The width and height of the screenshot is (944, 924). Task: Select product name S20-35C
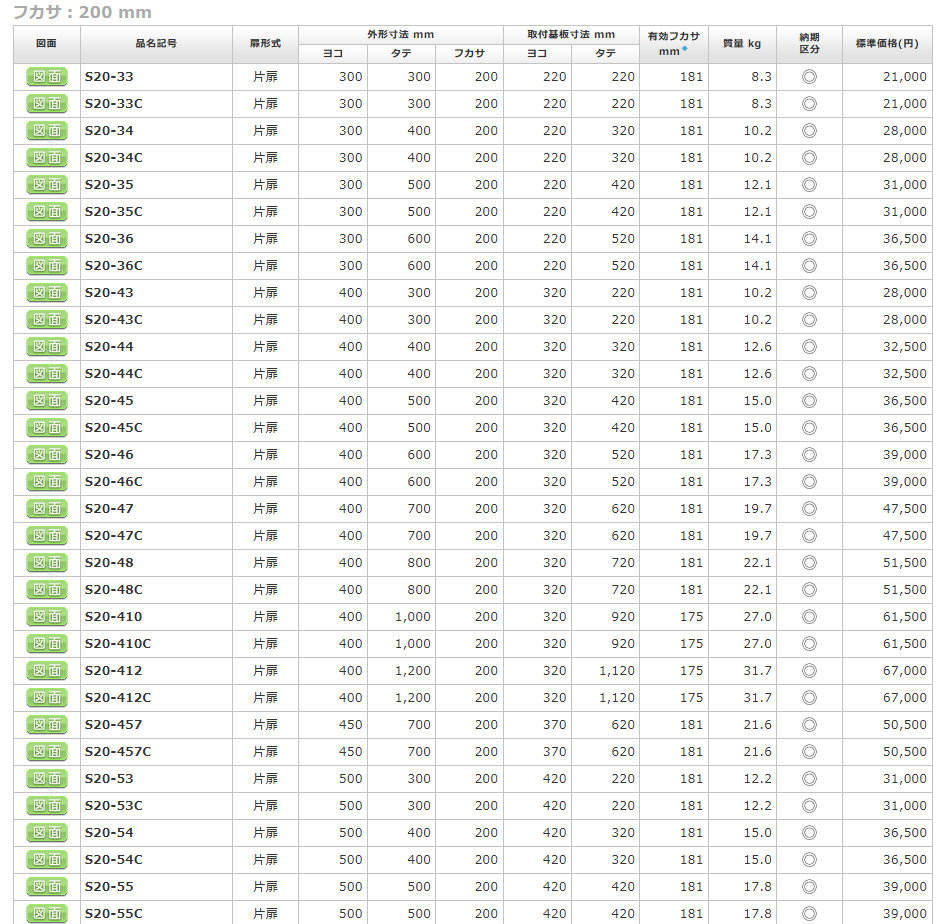pos(113,212)
